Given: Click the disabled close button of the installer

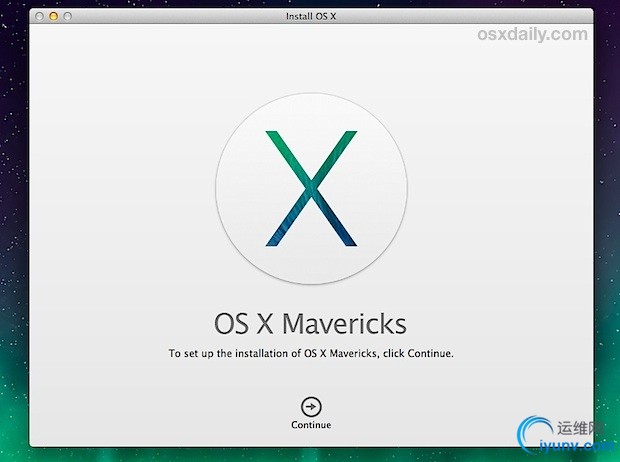Looking at the screenshot, I should point(39,16).
